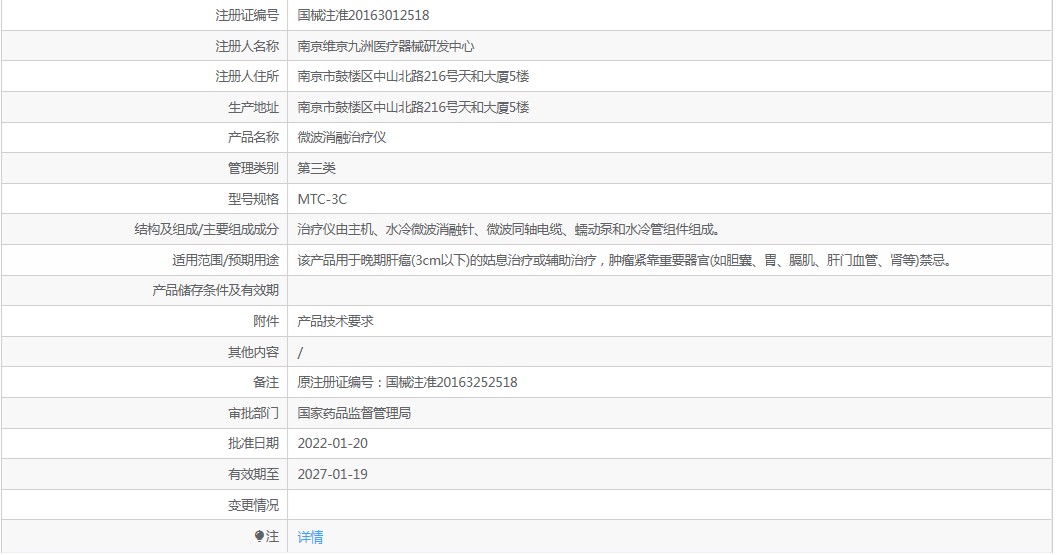Click attachment value 产品技术要求

(x=335, y=321)
